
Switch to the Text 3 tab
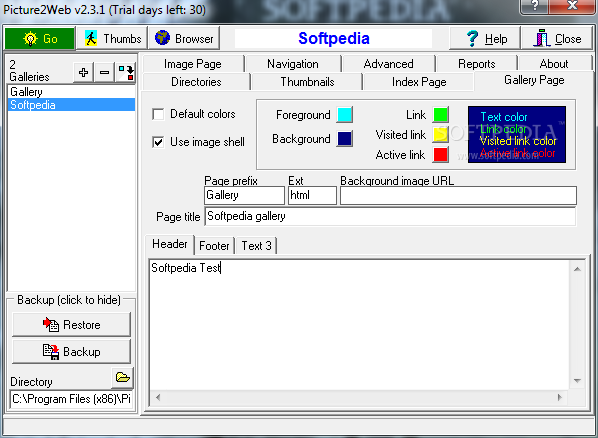(256, 246)
